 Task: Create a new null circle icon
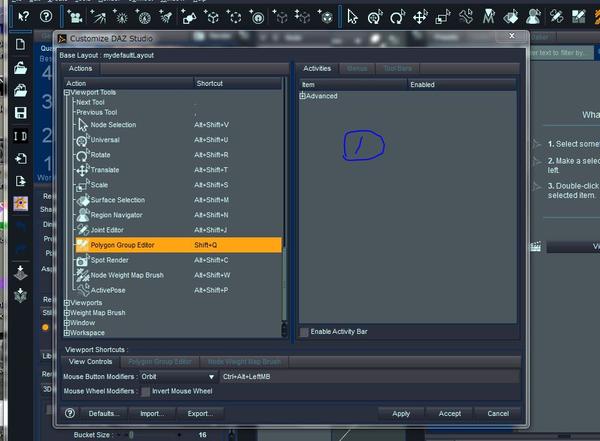(x=235, y=17)
